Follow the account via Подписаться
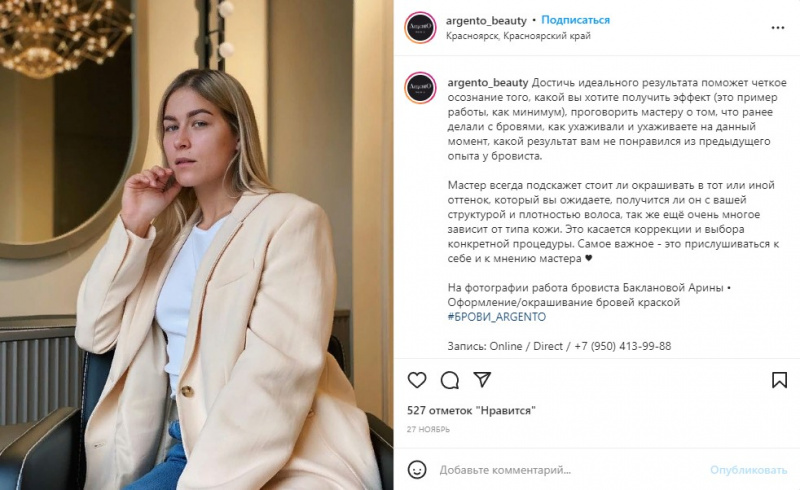The height and width of the screenshot is (490, 800). [x=576, y=20]
